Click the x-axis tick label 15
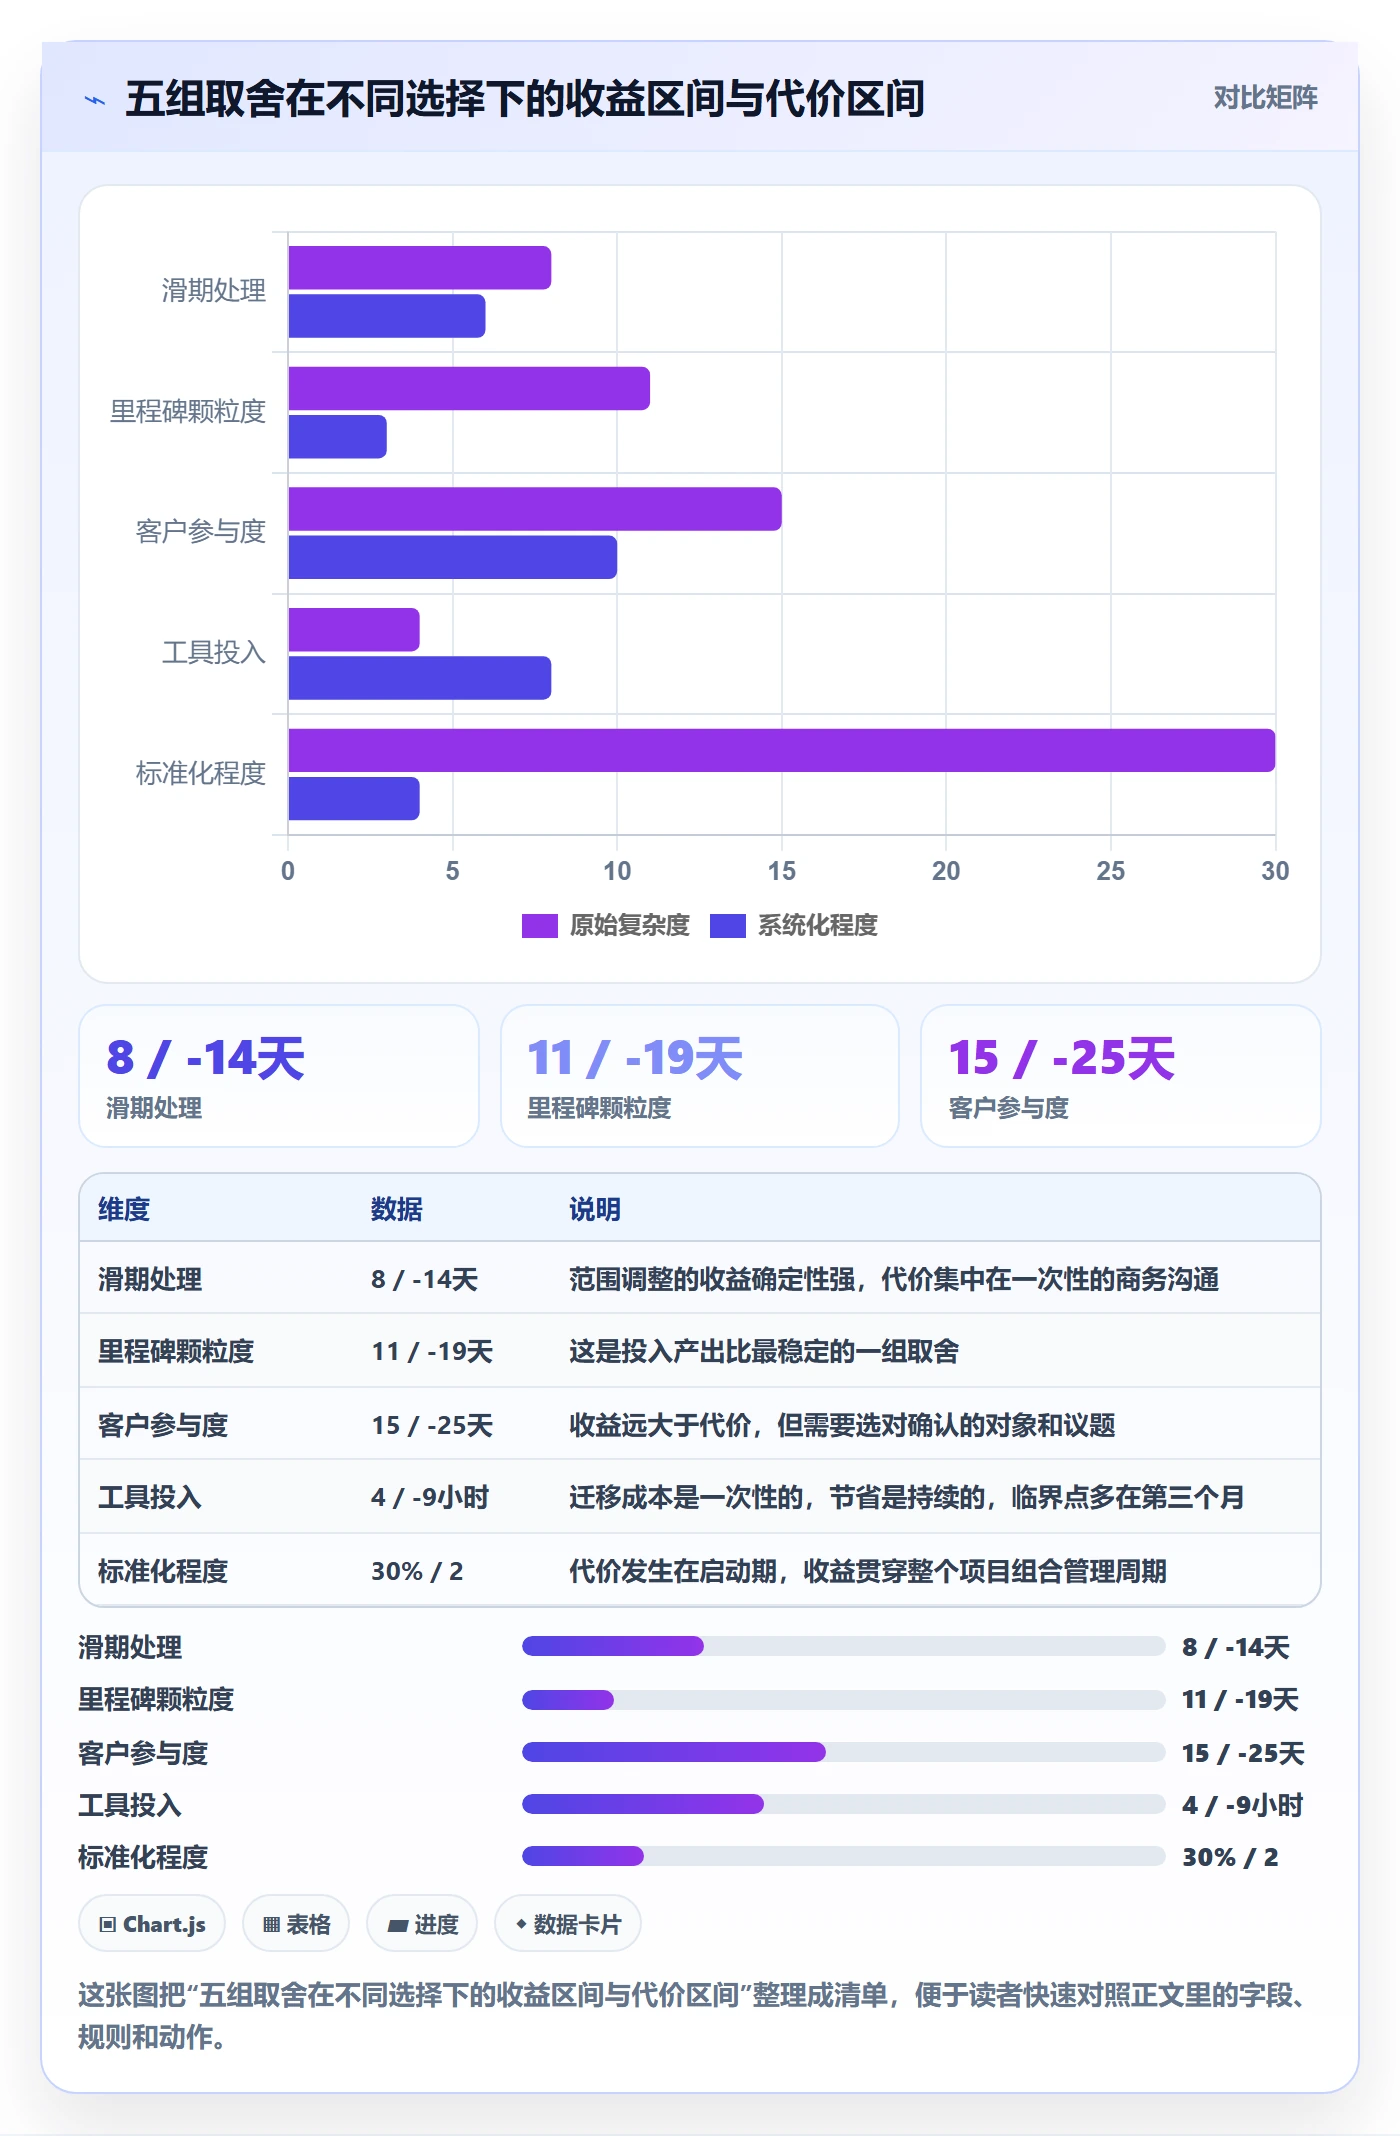 click(x=782, y=871)
